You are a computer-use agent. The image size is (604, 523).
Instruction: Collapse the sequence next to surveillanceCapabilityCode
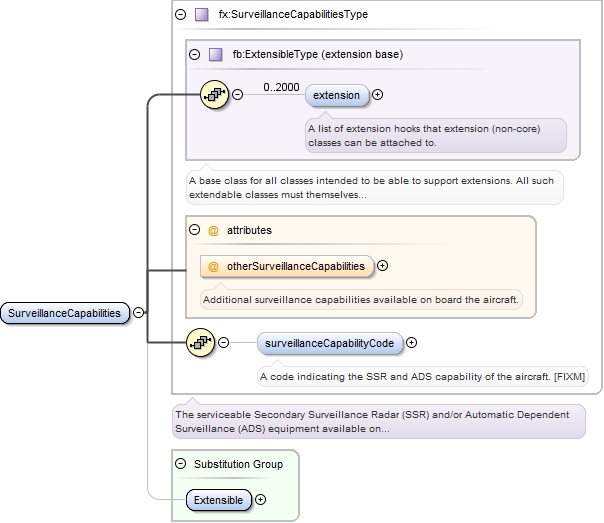click(x=223, y=343)
